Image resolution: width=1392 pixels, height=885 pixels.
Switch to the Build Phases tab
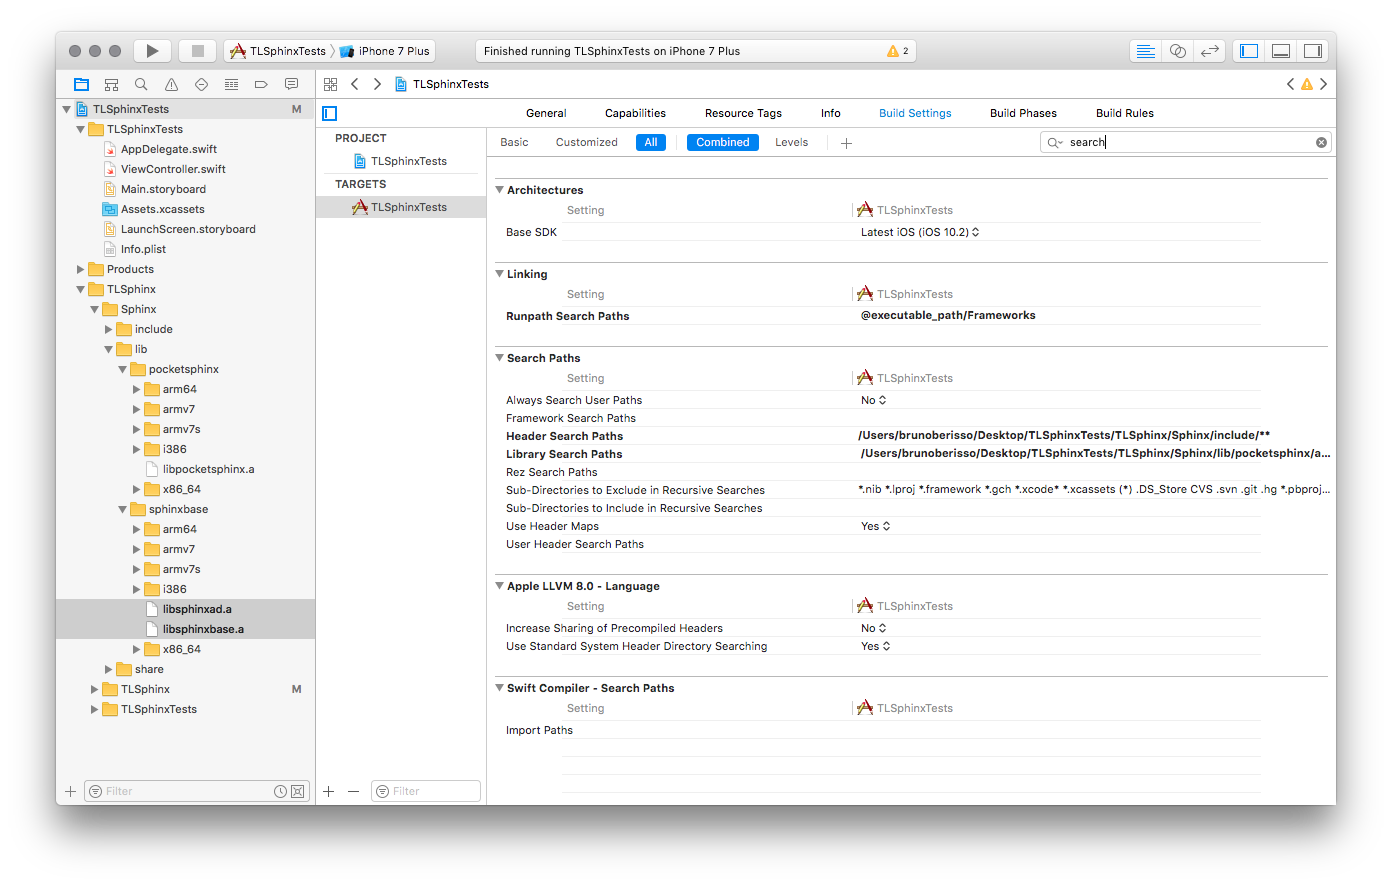1023,113
